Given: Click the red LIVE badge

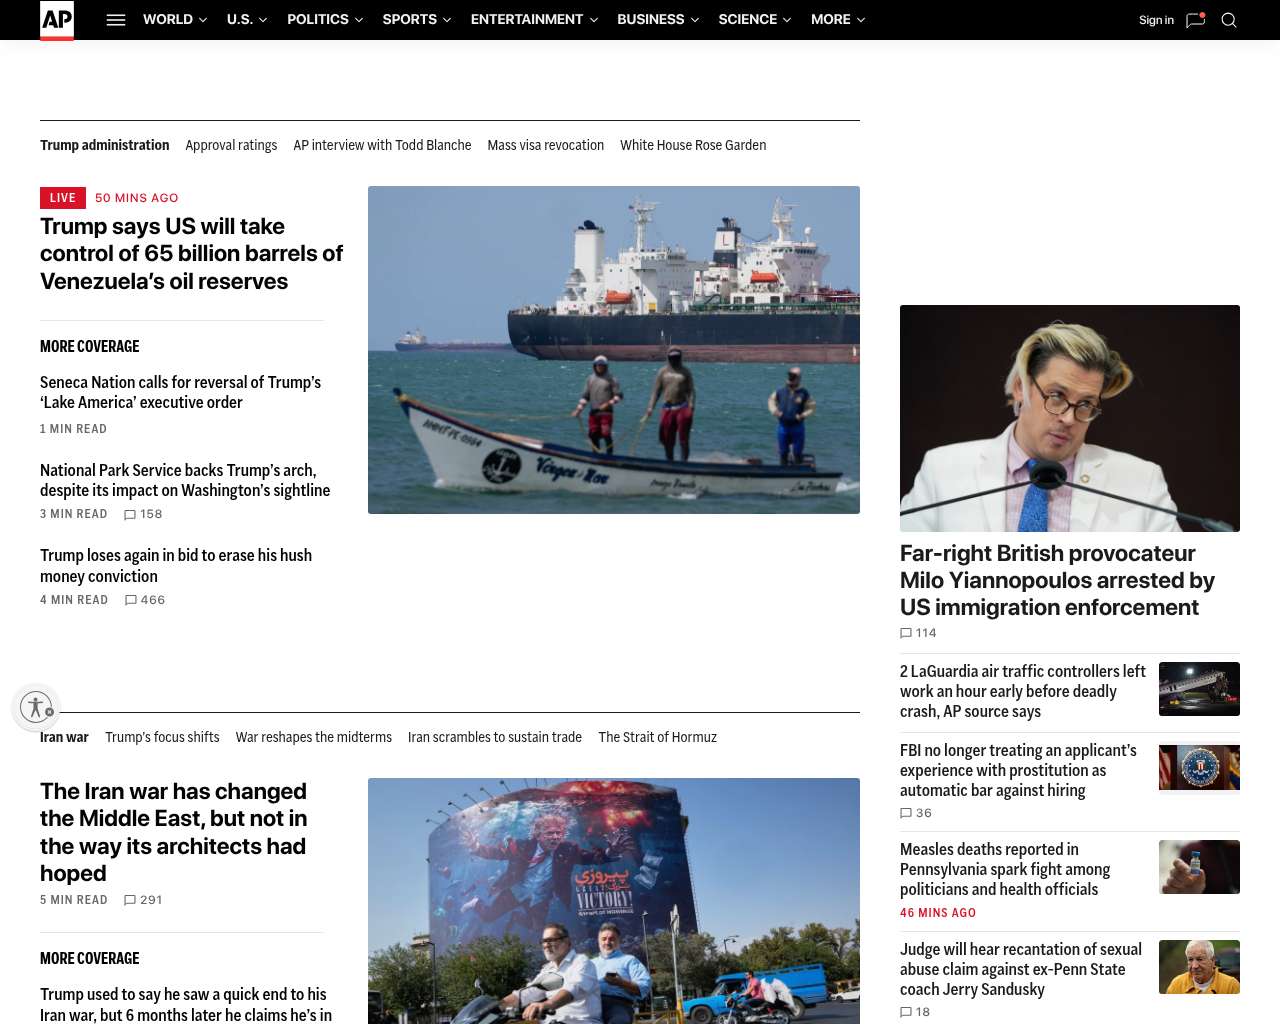Looking at the screenshot, I should (63, 198).
